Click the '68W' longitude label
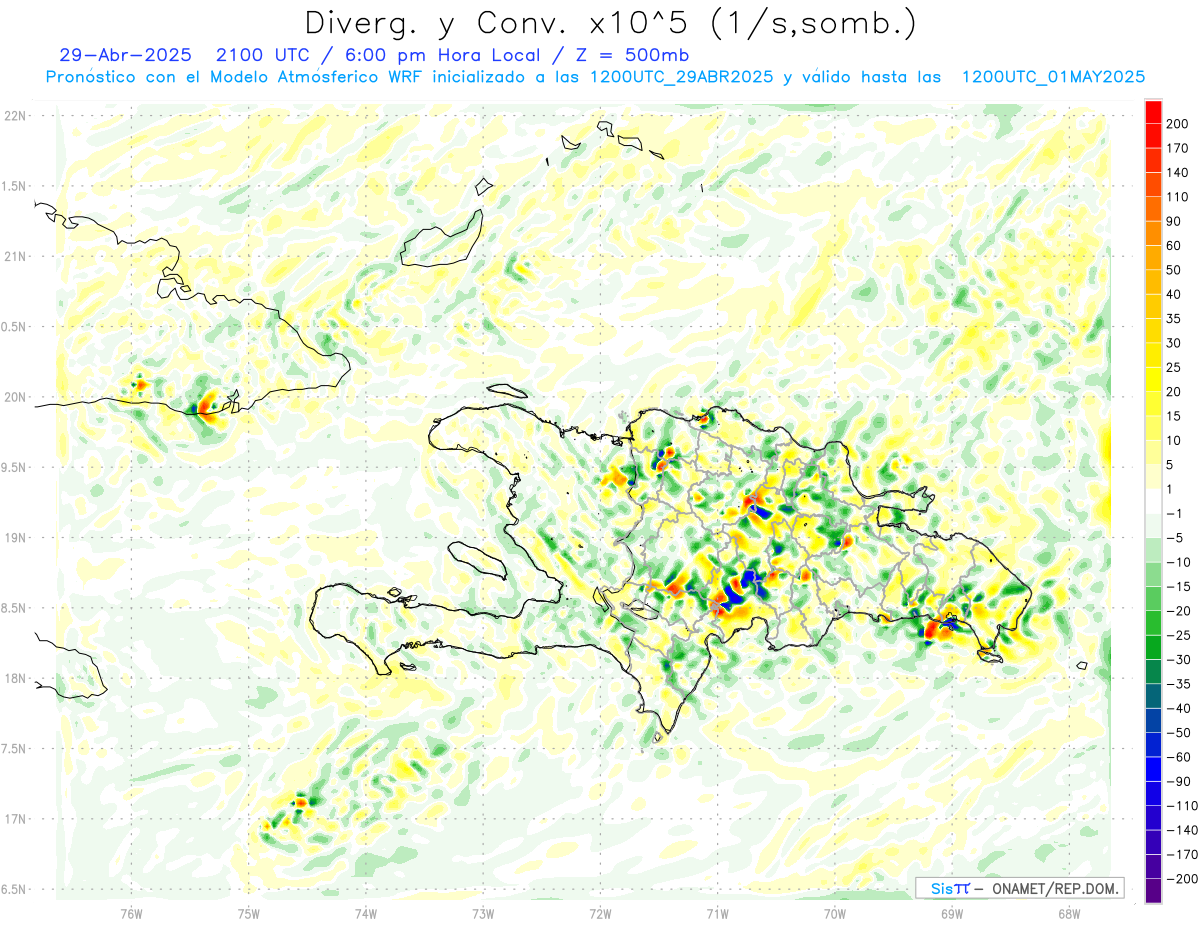This screenshot has width=1200, height=927. [x=1069, y=913]
